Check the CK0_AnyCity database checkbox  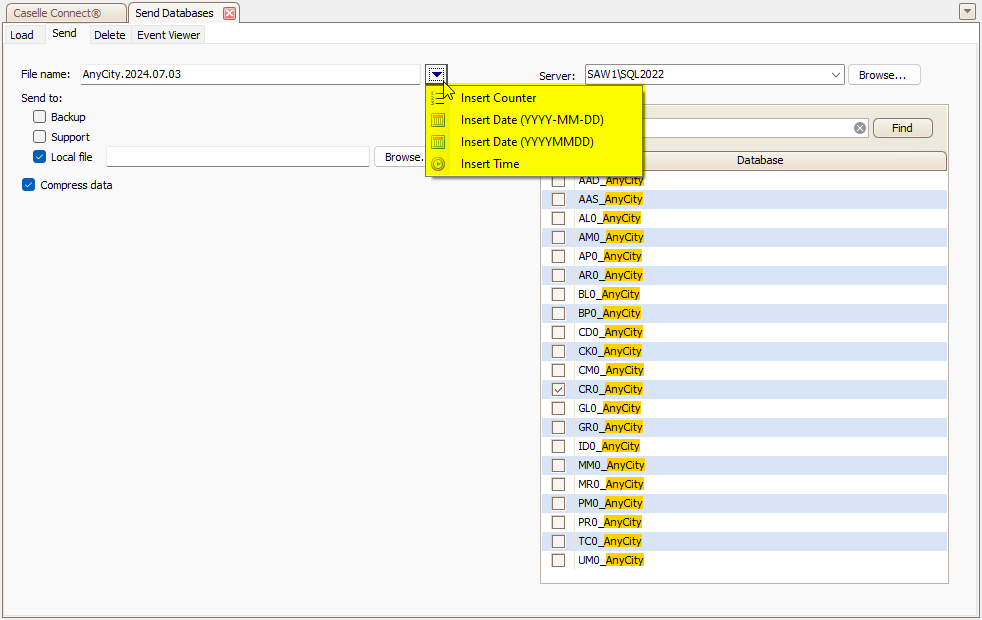(x=558, y=351)
